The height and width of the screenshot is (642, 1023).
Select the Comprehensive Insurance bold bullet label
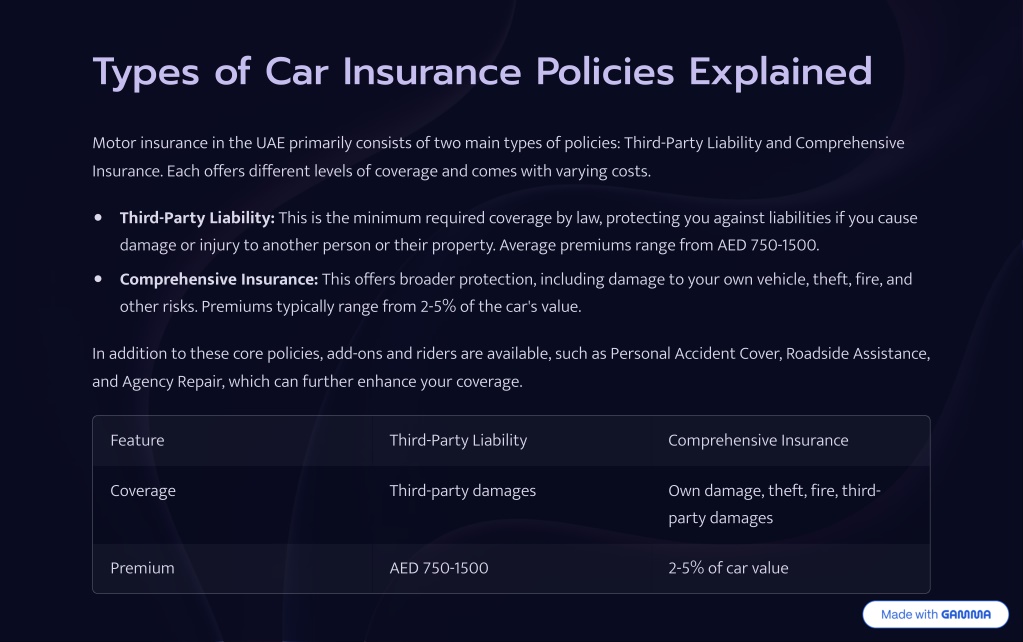(219, 279)
